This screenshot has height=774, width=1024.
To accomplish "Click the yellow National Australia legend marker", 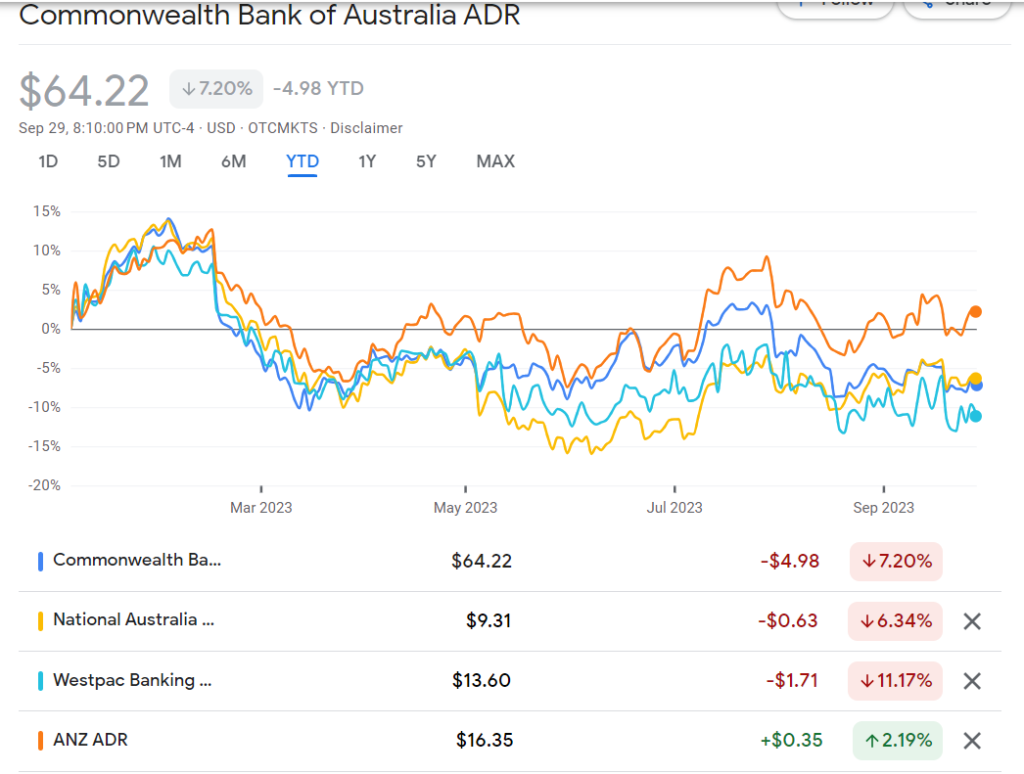I will pos(40,621).
